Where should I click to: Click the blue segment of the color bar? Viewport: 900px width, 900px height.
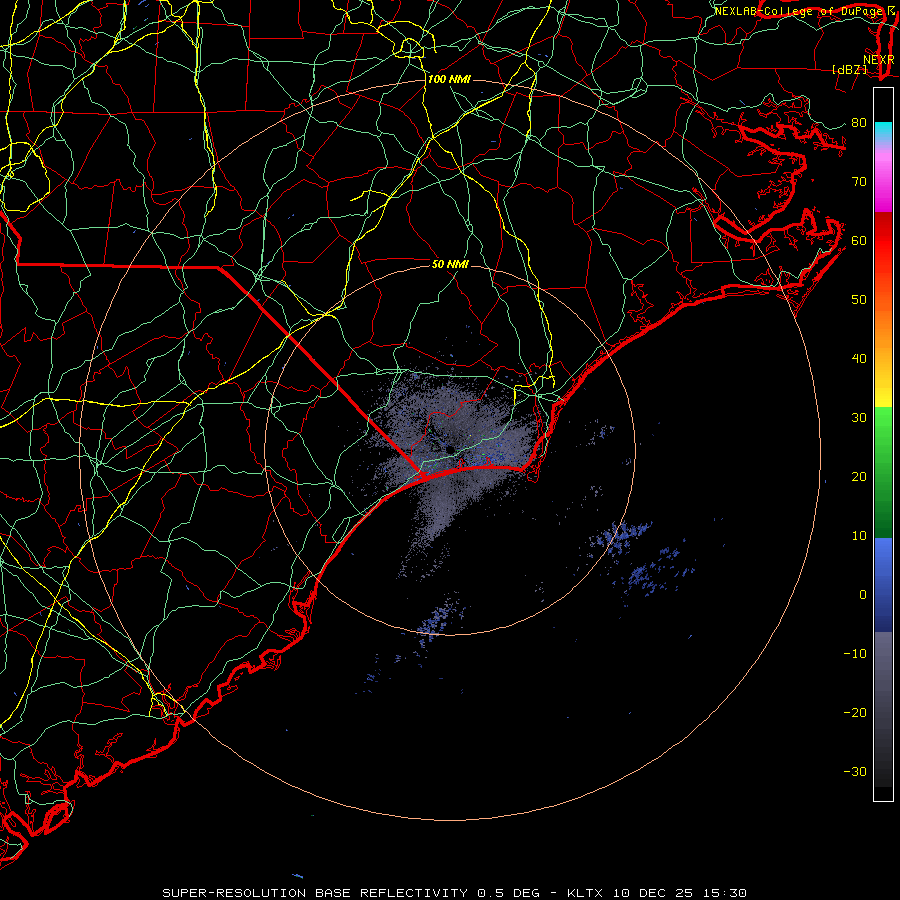tap(883, 585)
